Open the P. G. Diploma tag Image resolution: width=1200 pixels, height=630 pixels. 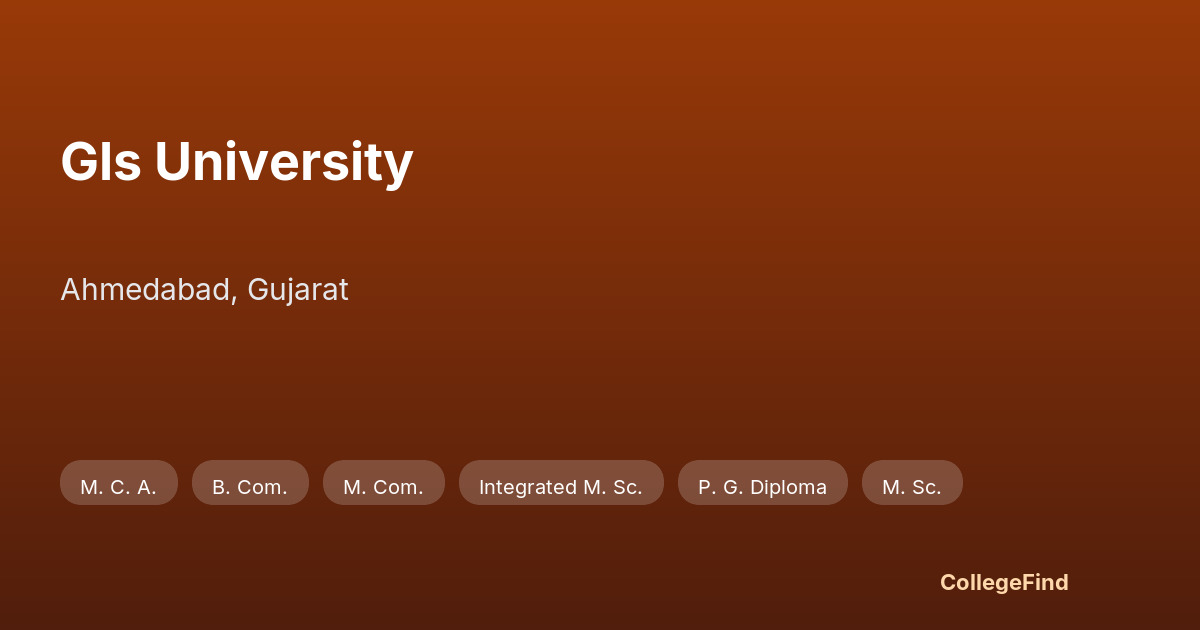click(x=762, y=487)
